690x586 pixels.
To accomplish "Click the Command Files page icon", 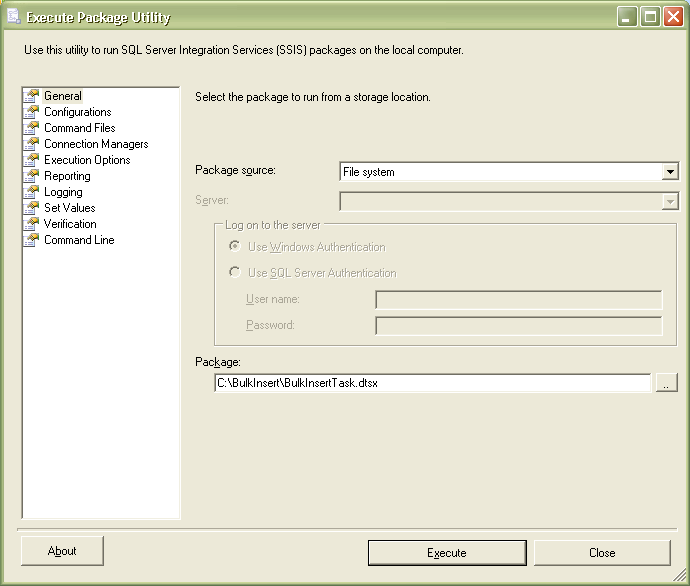I will [31, 128].
